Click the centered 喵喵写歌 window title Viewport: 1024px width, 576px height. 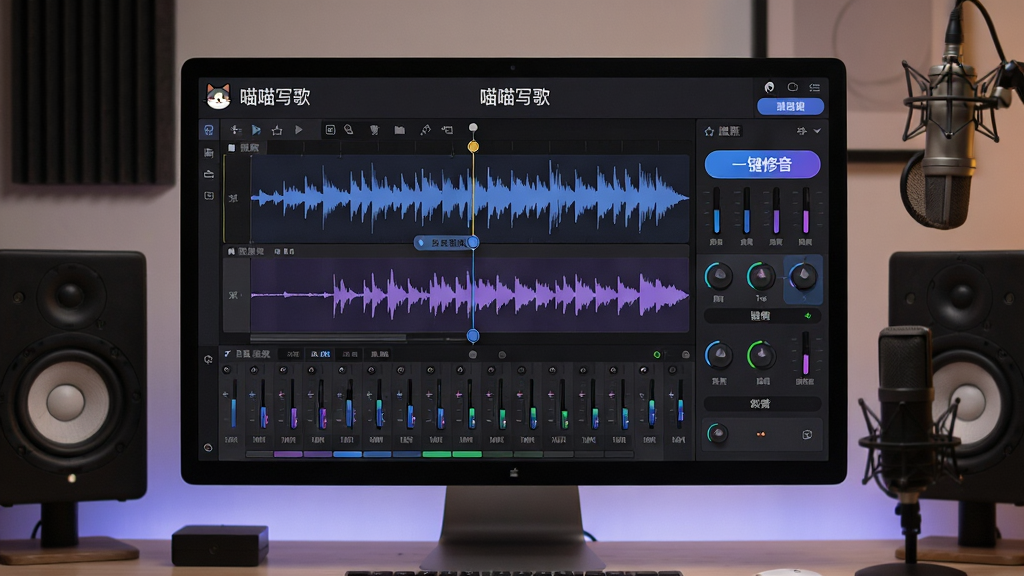(x=515, y=97)
